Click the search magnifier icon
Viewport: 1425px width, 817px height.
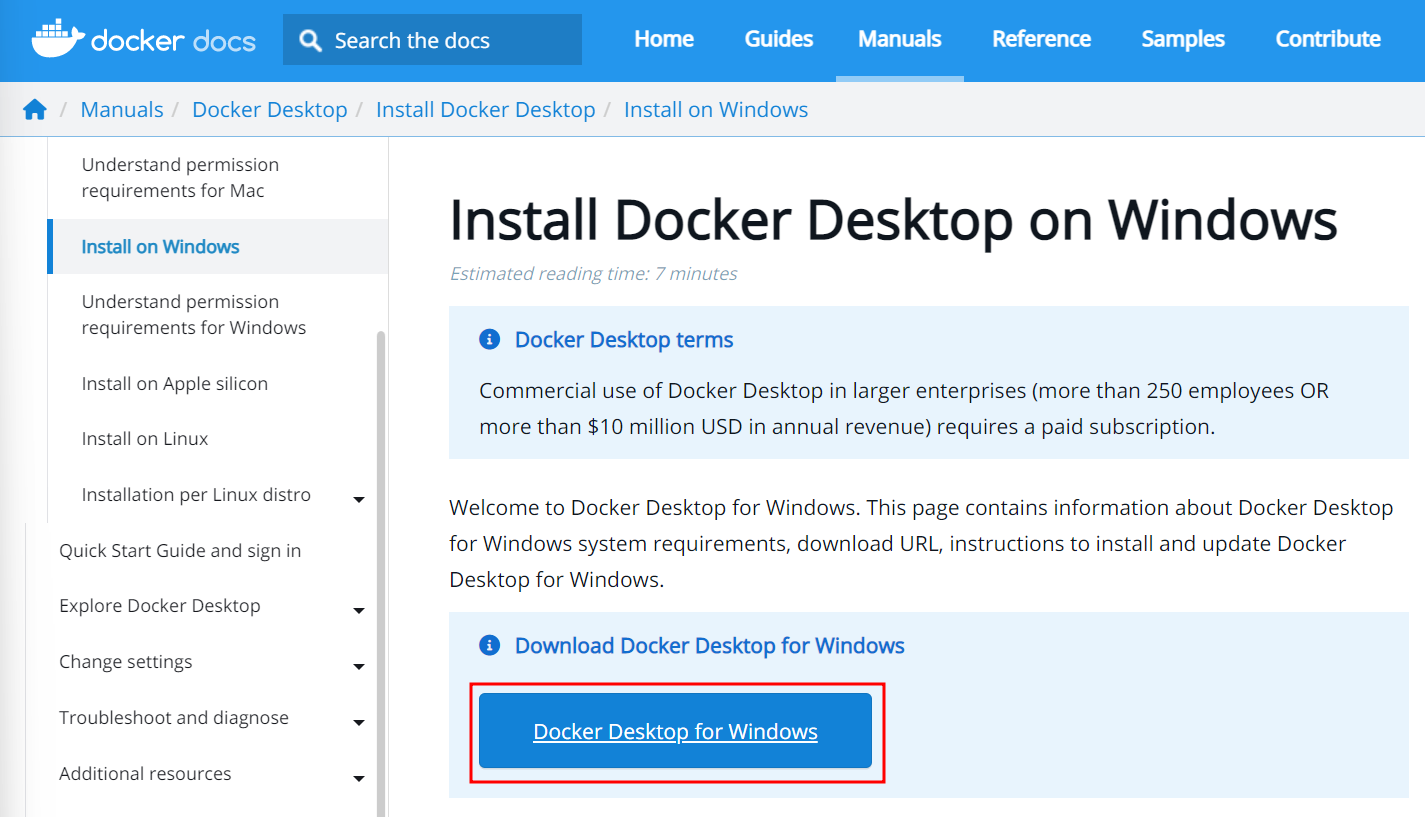click(x=311, y=41)
